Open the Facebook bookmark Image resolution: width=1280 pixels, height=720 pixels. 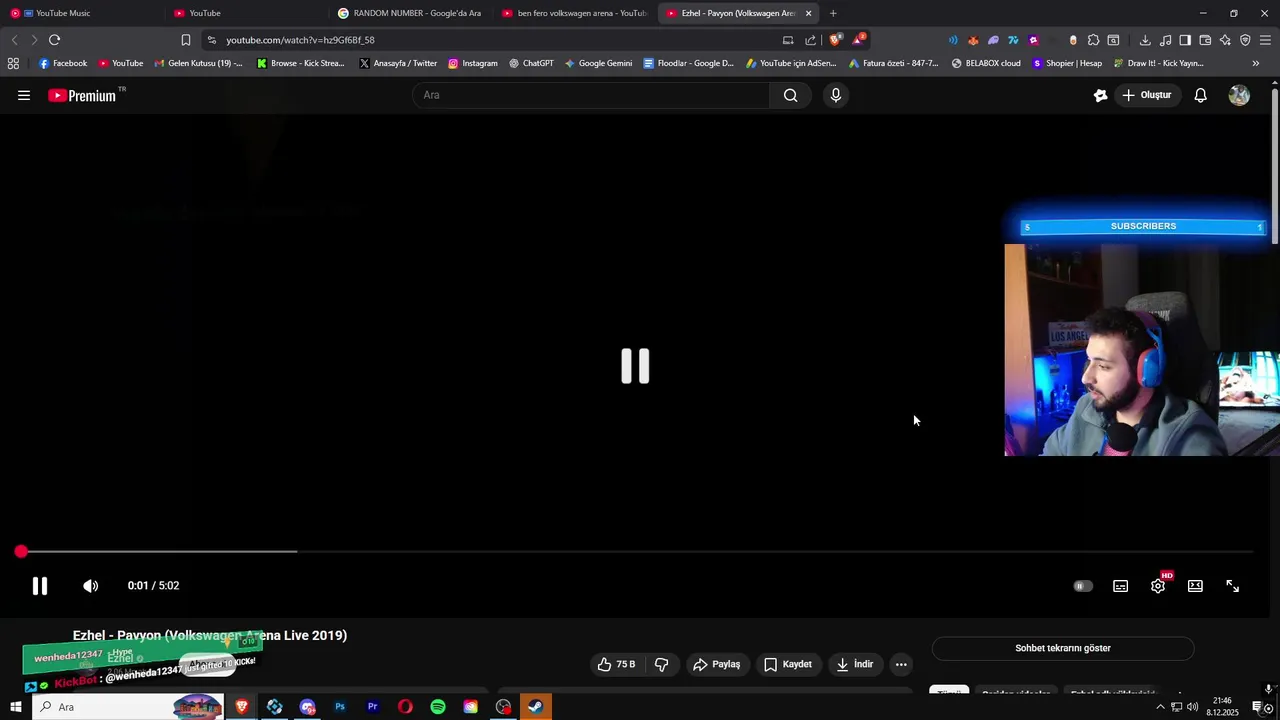pos(63,63)
